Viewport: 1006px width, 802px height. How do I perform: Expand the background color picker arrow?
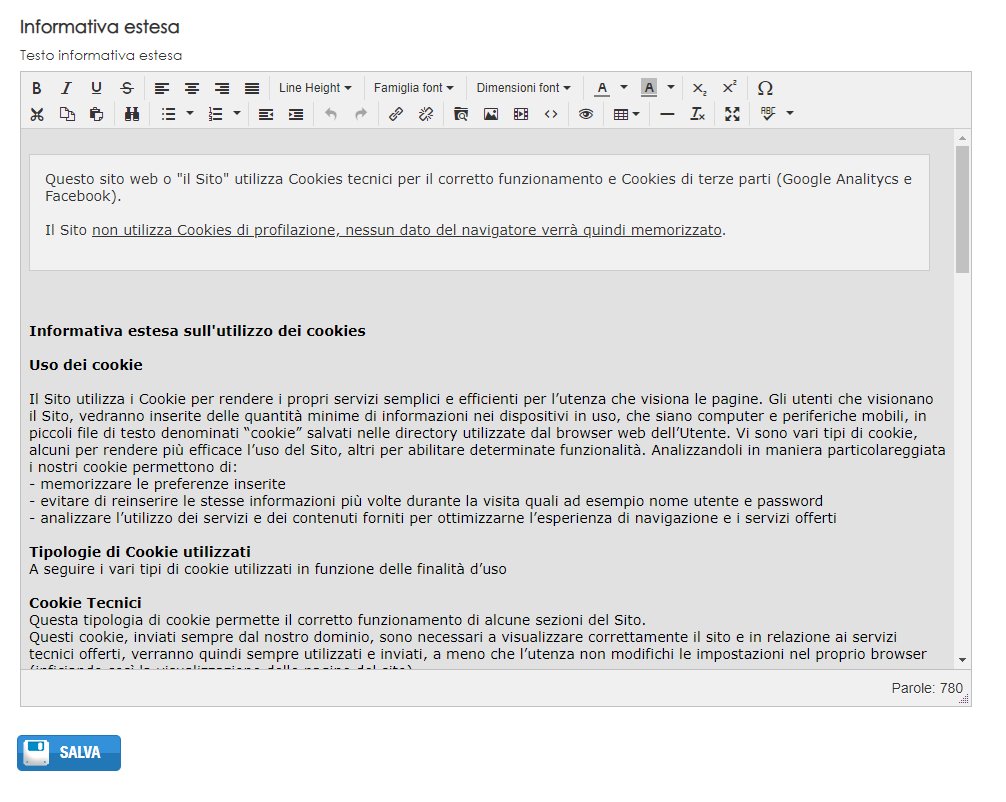tap(670, 87)
